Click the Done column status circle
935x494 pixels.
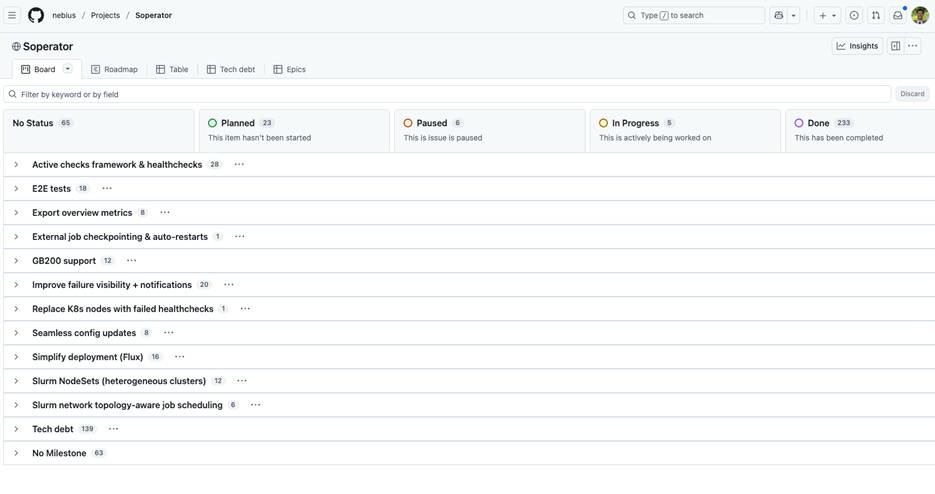(799, 123)
